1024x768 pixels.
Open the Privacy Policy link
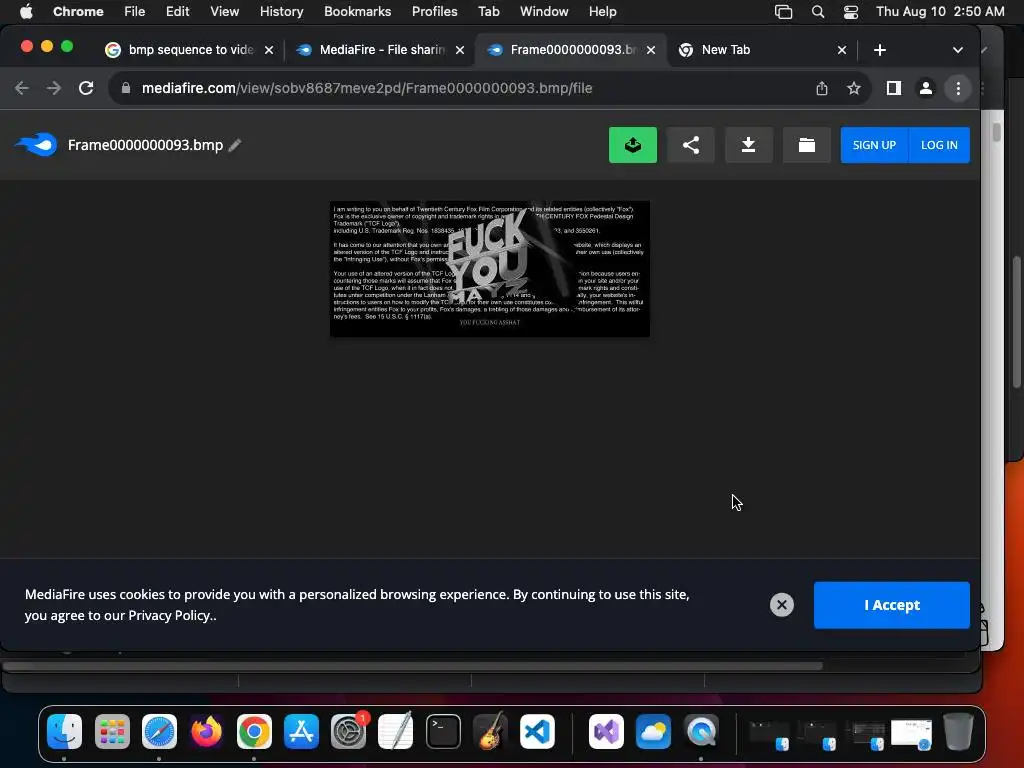(170, 615)
